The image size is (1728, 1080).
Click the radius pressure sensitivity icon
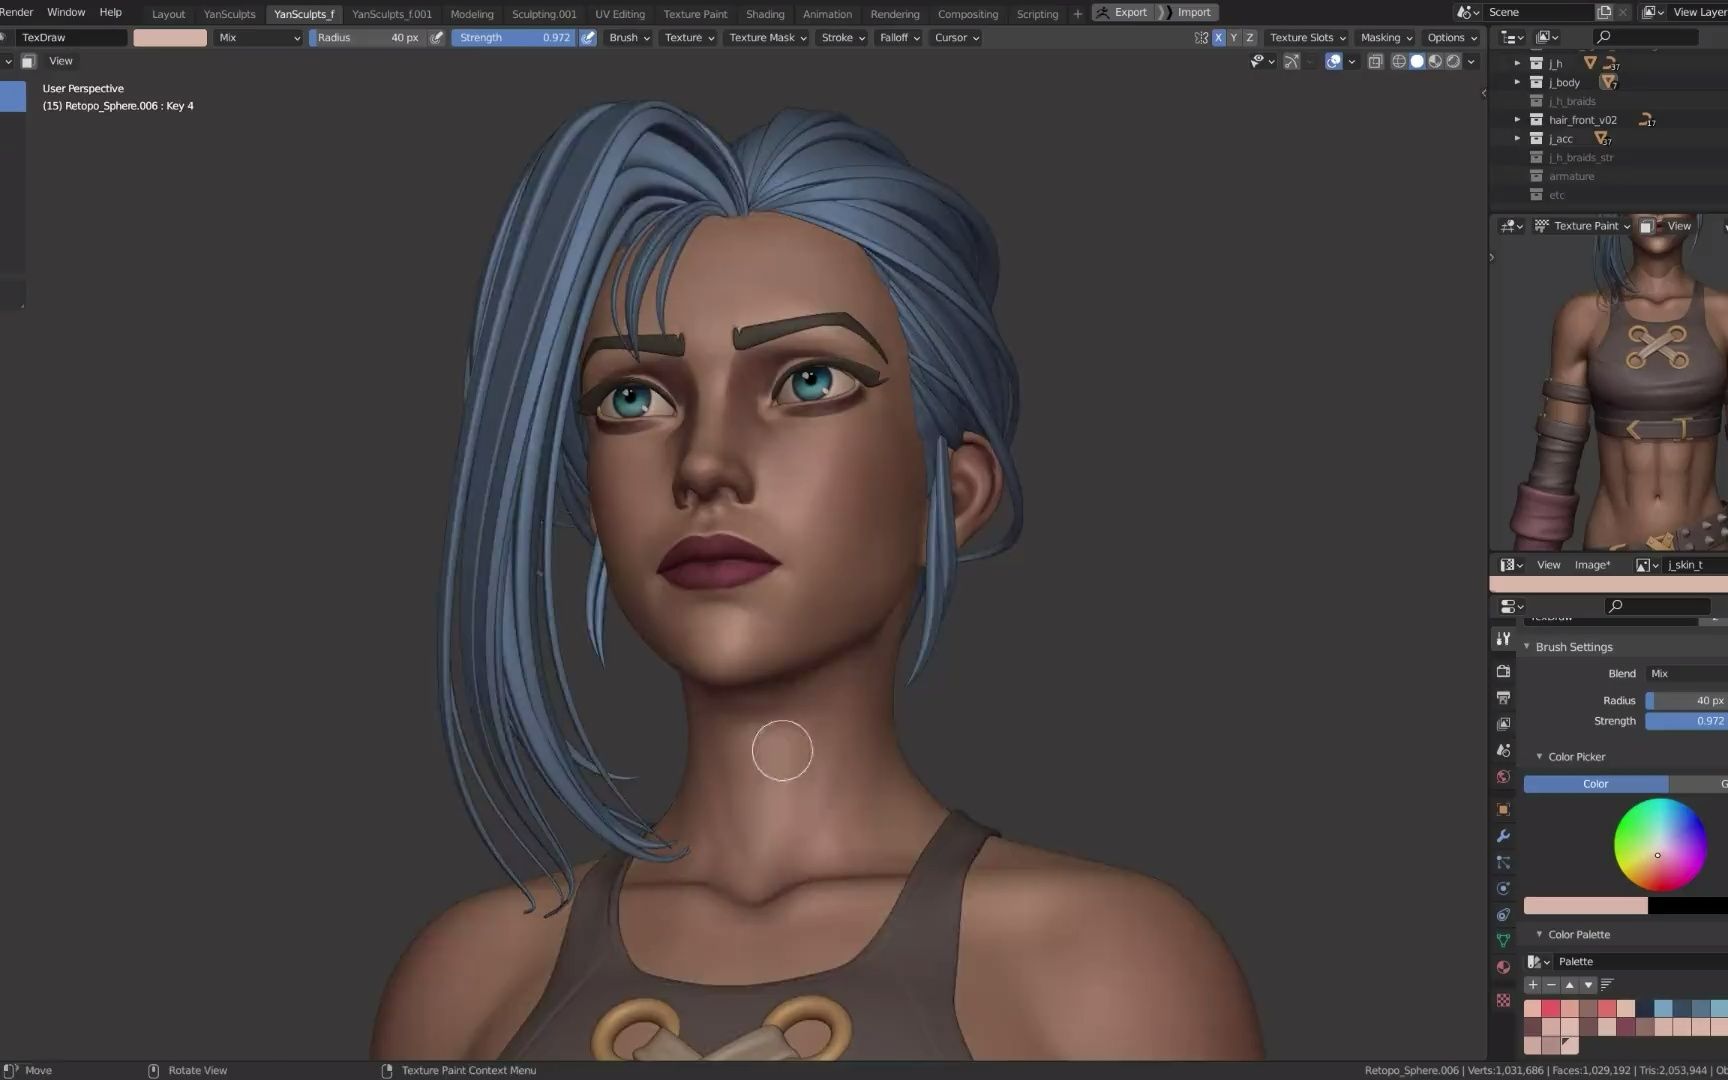pyautogui.click(x=437, y=38)
